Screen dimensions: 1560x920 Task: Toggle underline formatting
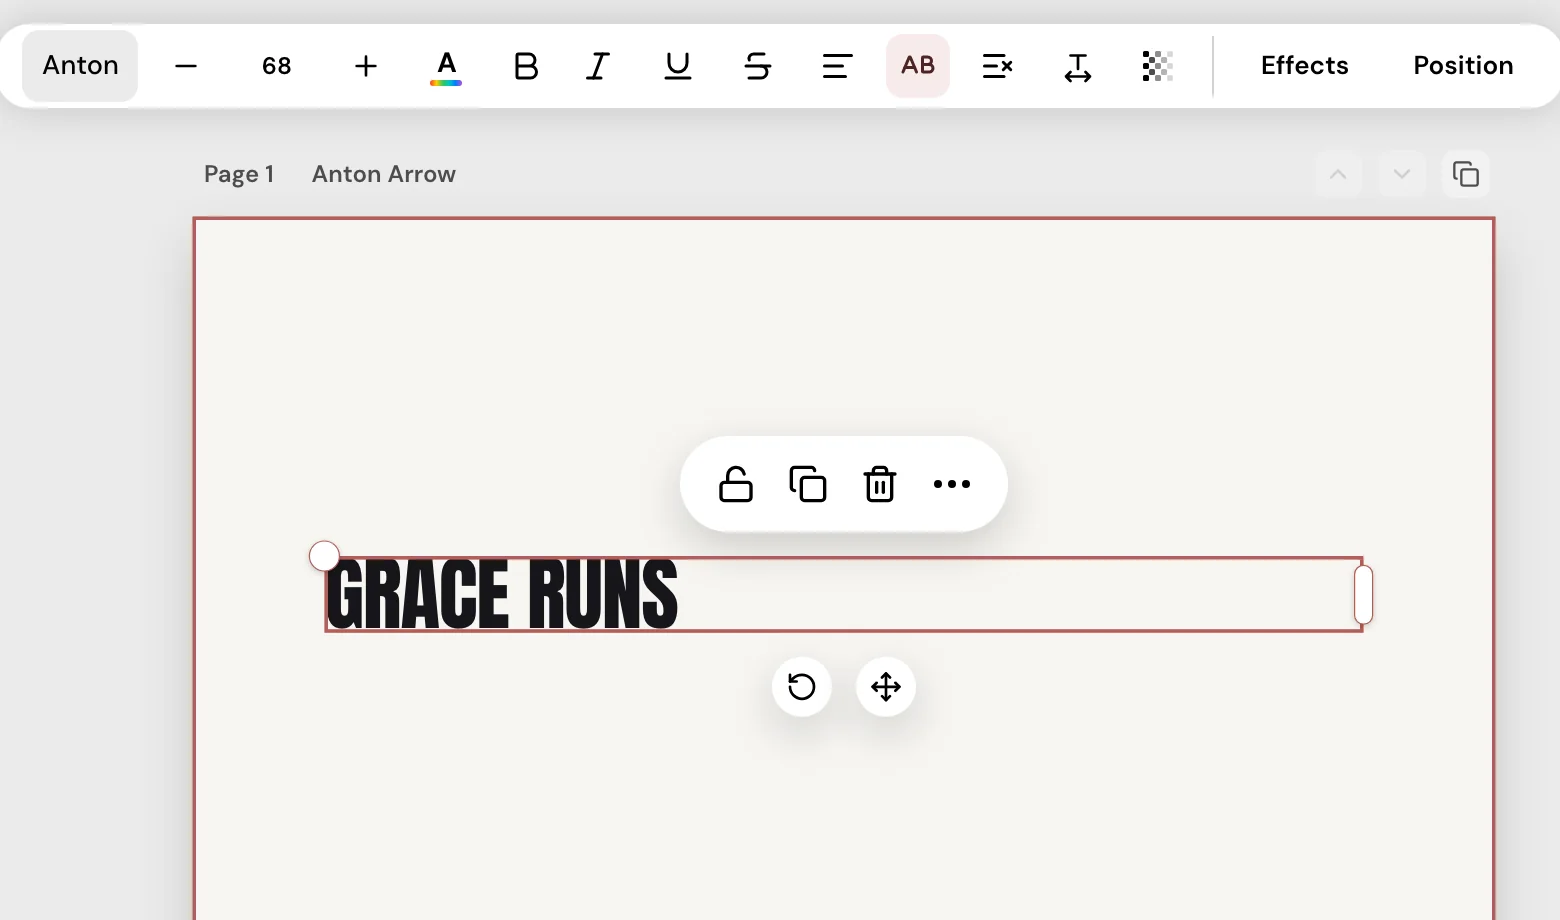[678, 66]
